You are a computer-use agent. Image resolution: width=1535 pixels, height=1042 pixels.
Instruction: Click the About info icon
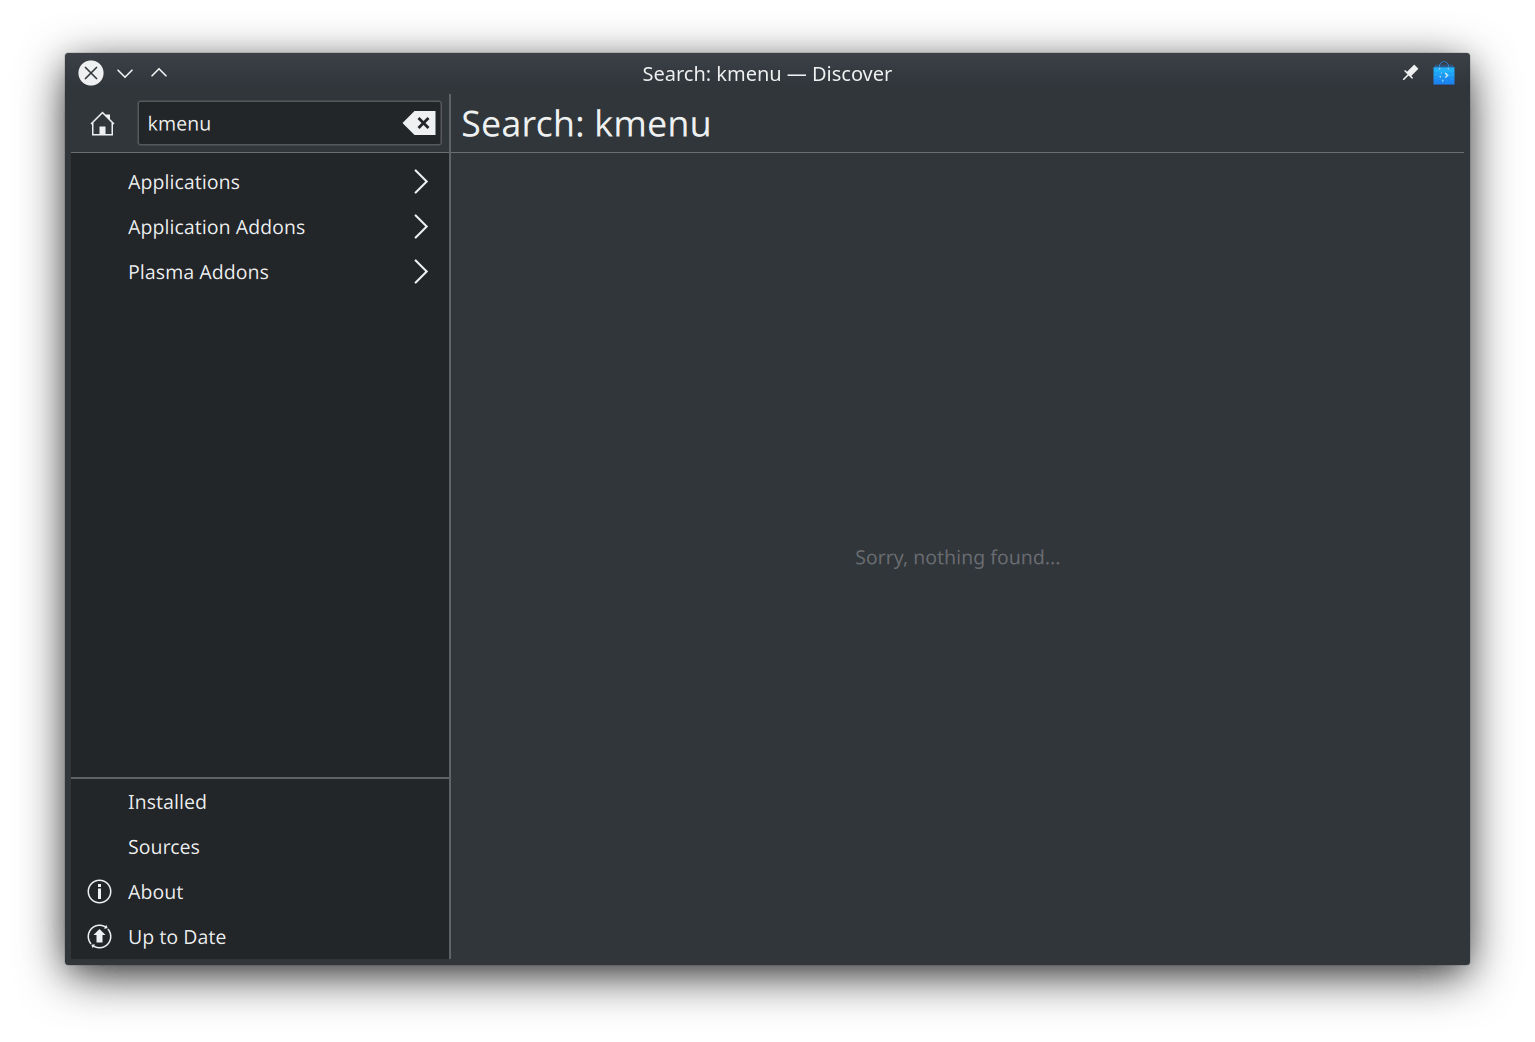(x=100, y=892)
